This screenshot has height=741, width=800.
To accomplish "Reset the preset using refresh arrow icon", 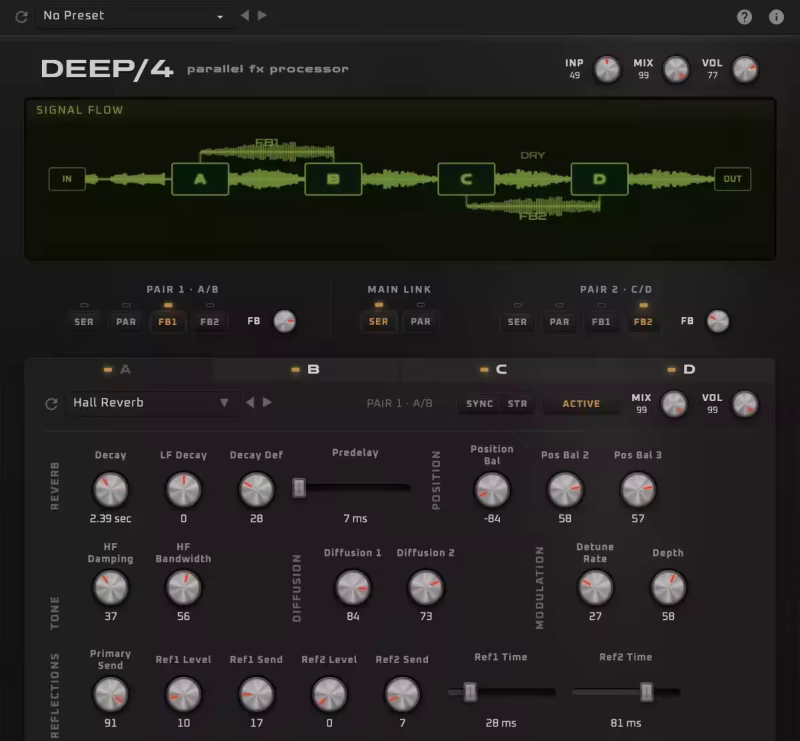I will (x=19, y=16).
